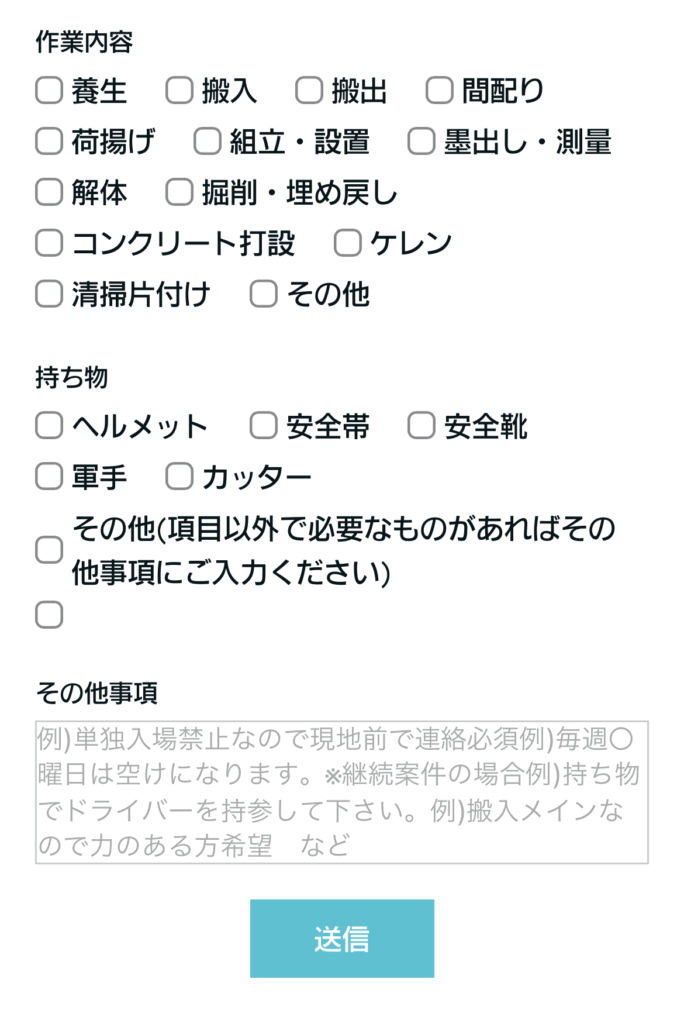Check the ケレン option

coord(347,243)
